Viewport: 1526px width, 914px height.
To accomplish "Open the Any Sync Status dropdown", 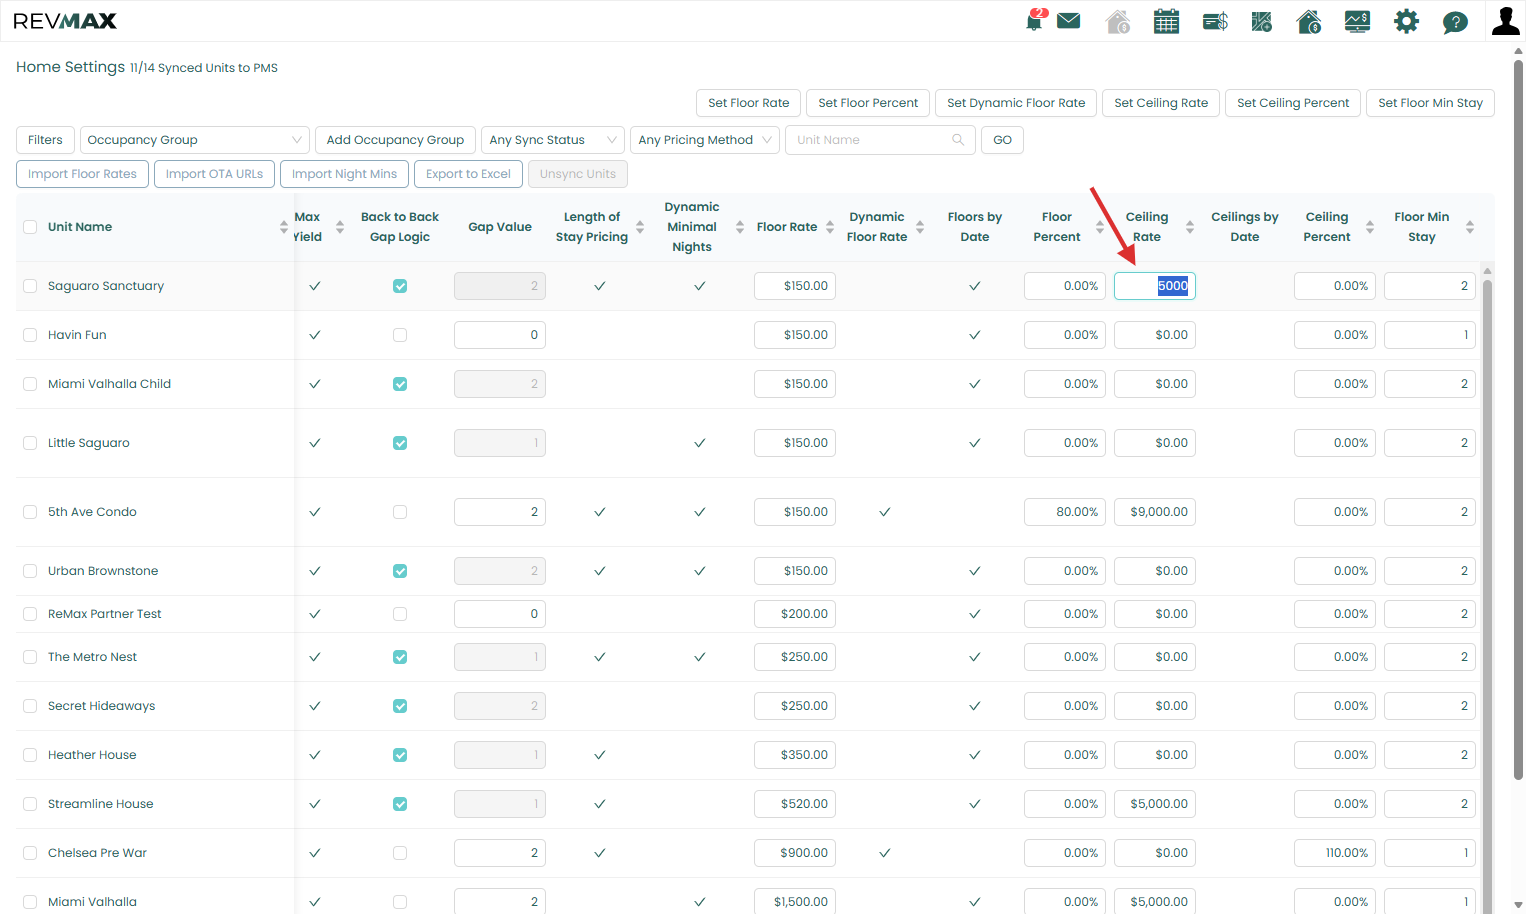I will [553, 140].
